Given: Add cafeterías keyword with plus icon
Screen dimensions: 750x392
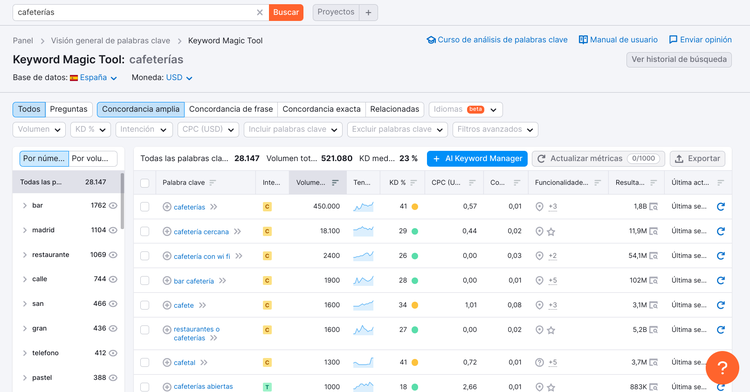Looking at the screenshot, I should tap(167, 207).
